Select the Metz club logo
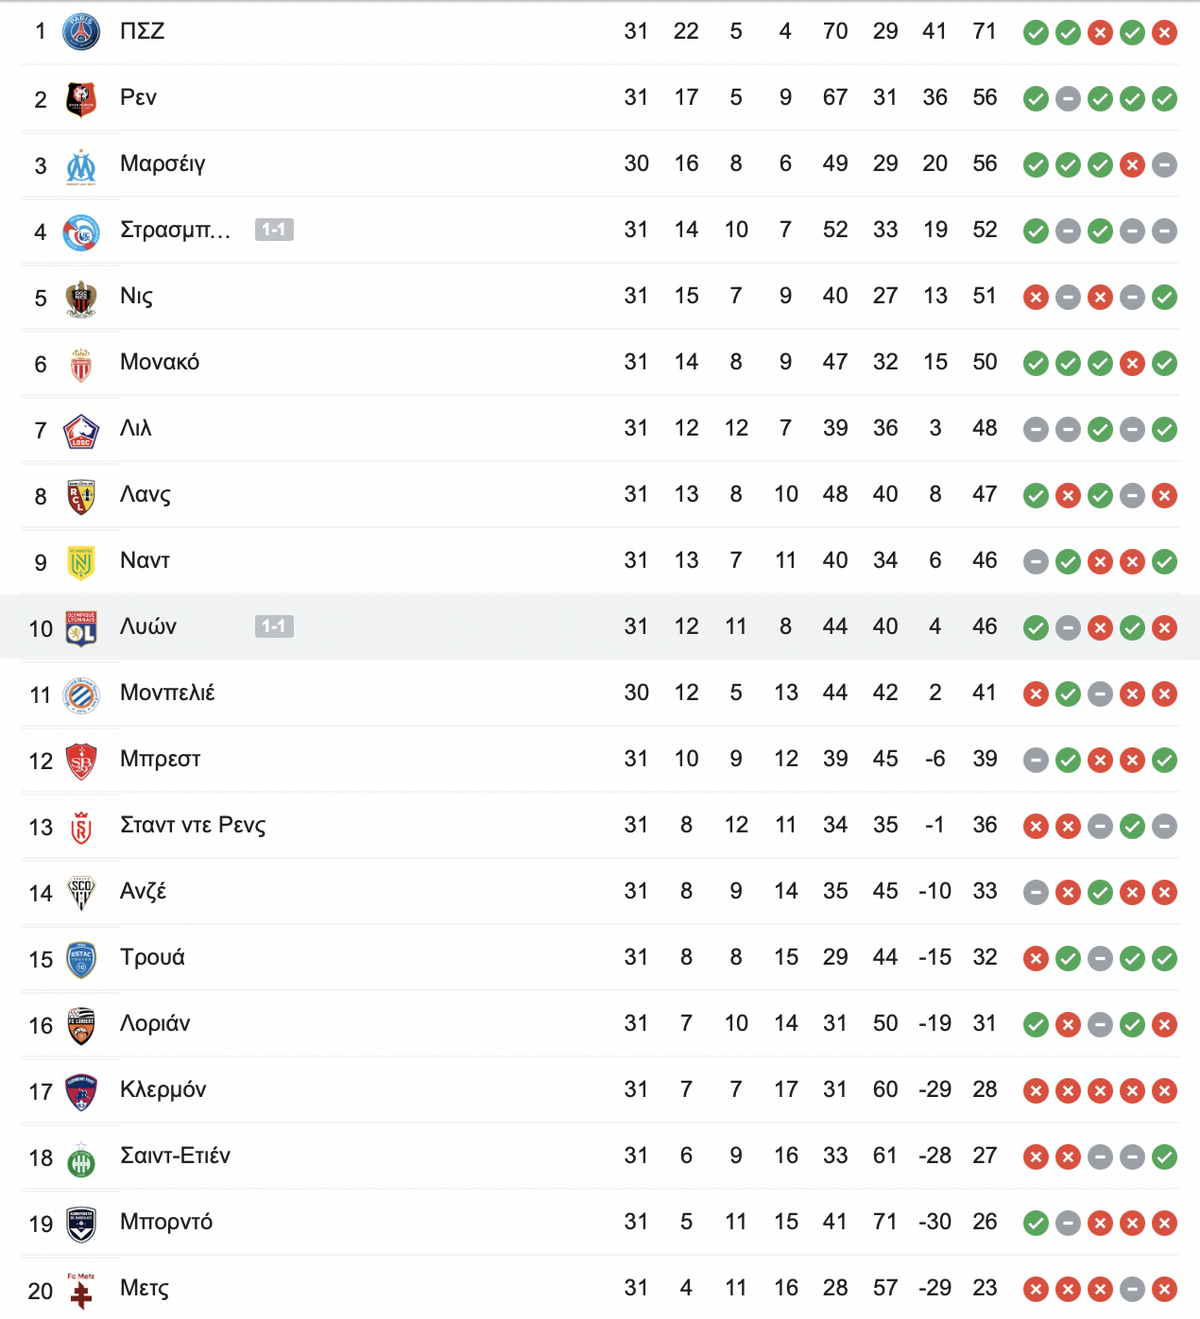The image size is (1200, 1319). (81, 1290)
